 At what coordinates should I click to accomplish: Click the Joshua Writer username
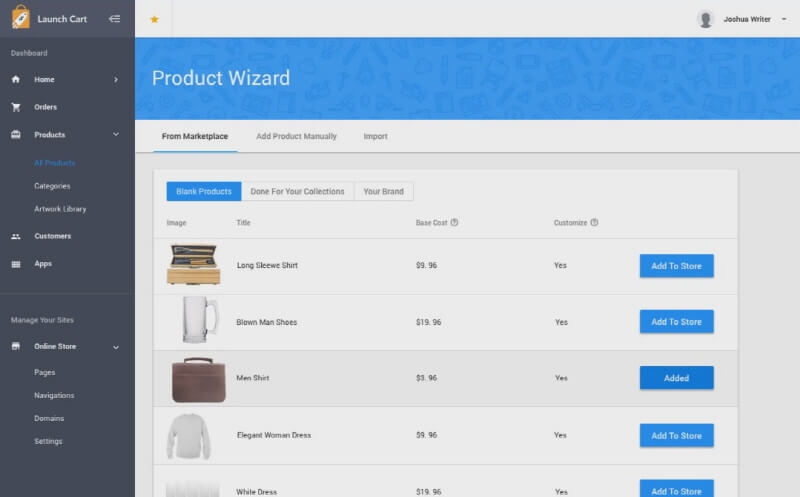click(x=747, y=19)
